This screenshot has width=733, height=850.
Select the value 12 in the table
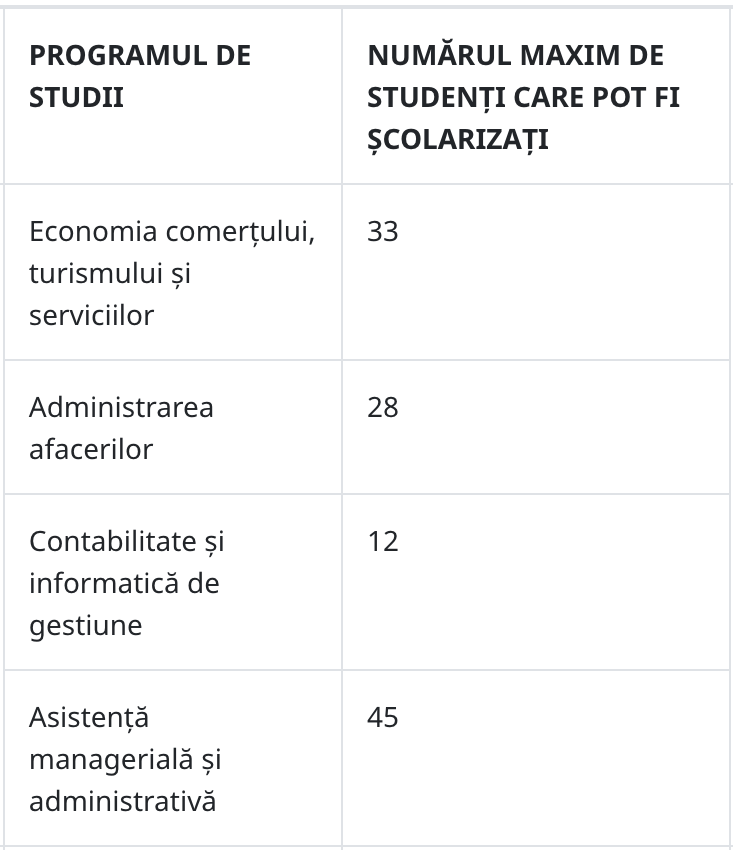(383, 542)
